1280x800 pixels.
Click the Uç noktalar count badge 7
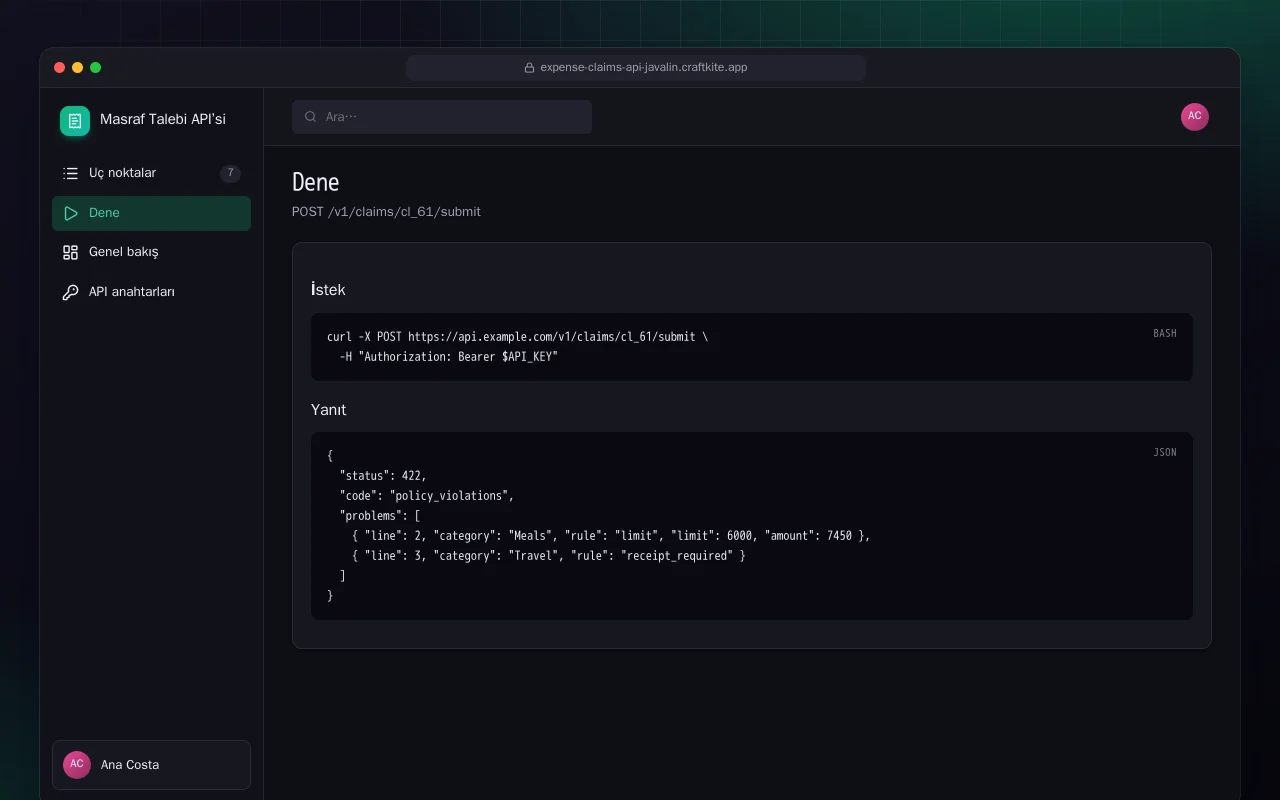(230, 173)
